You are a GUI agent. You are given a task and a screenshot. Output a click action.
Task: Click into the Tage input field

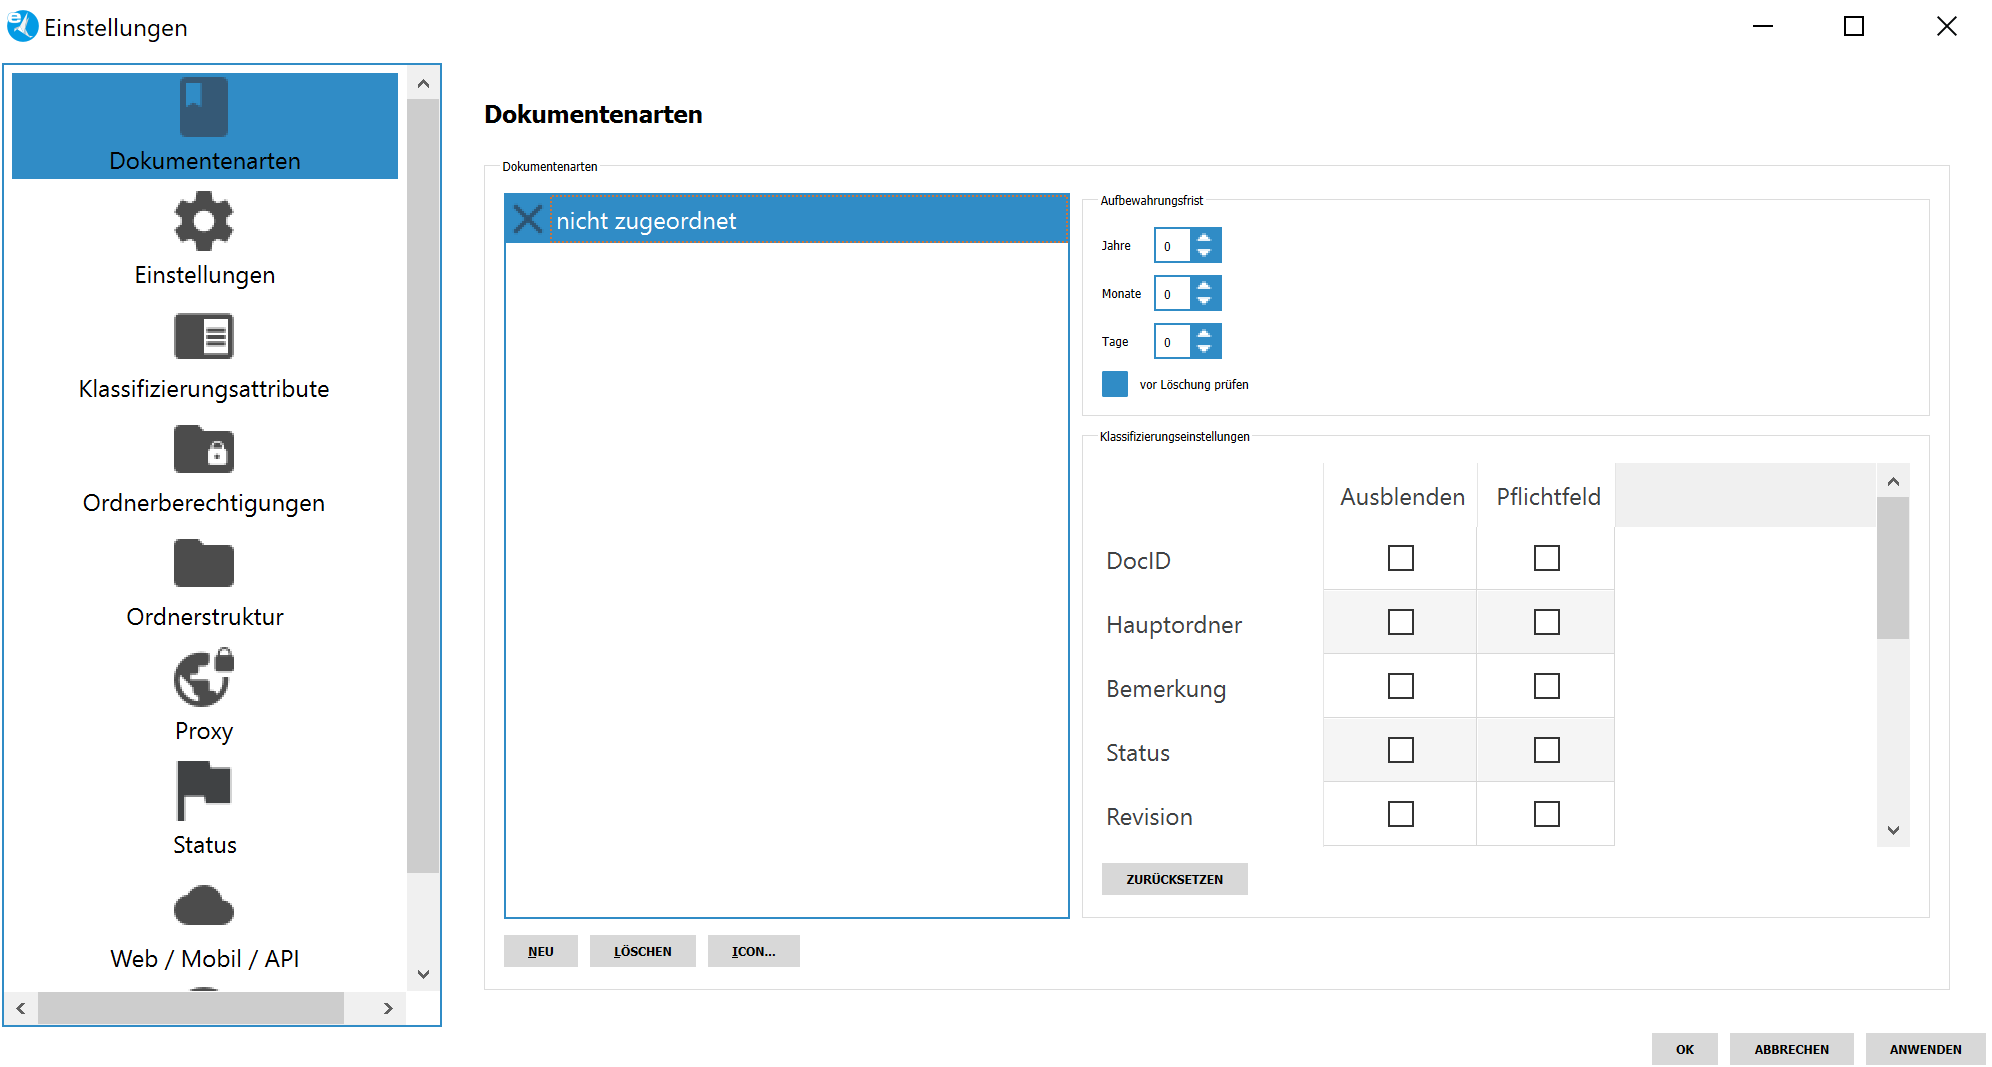(x=1171, y=342)
